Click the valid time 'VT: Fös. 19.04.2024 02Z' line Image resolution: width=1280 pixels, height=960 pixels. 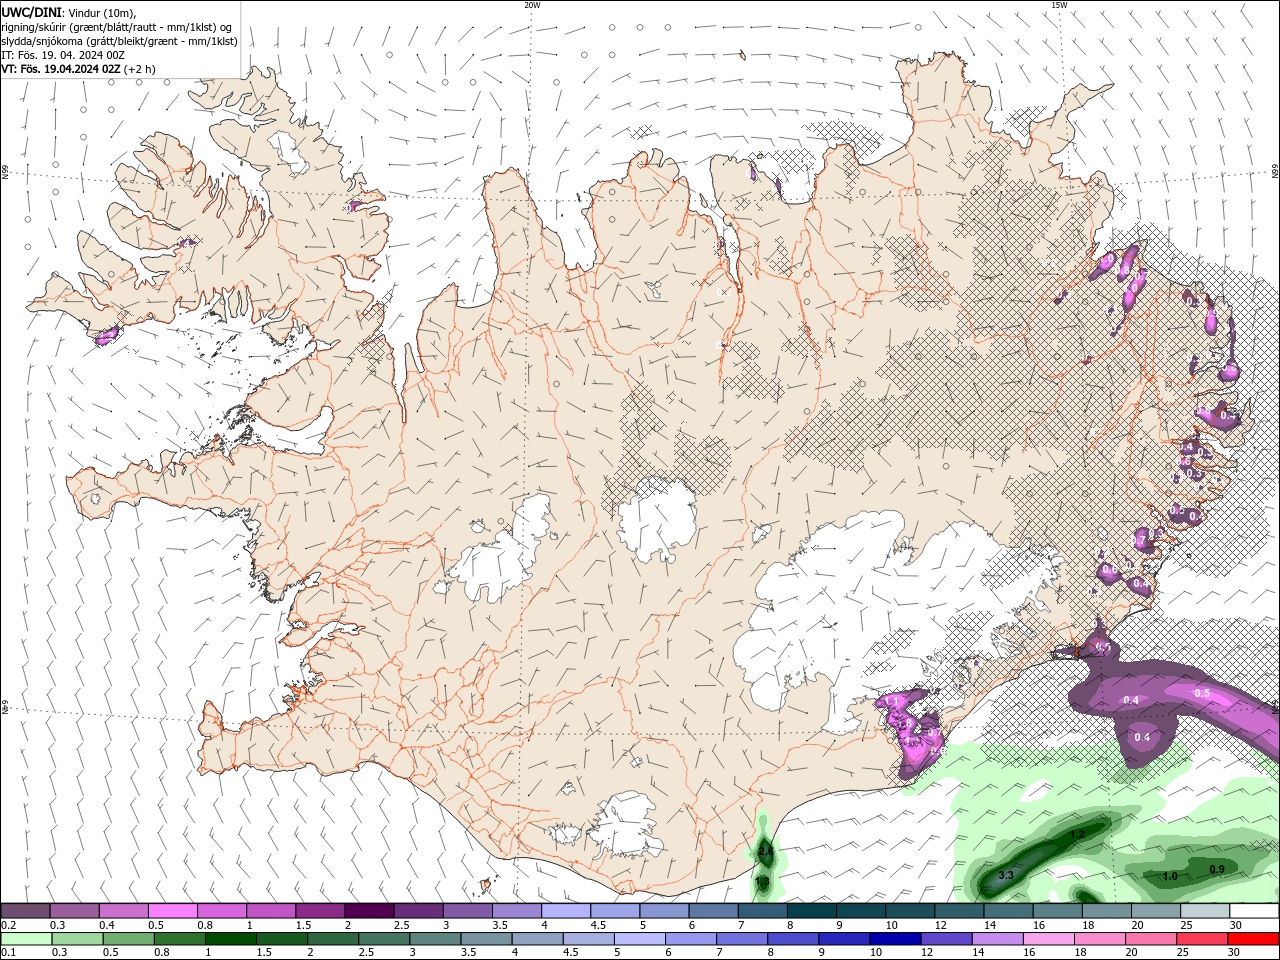click(61, 69)
